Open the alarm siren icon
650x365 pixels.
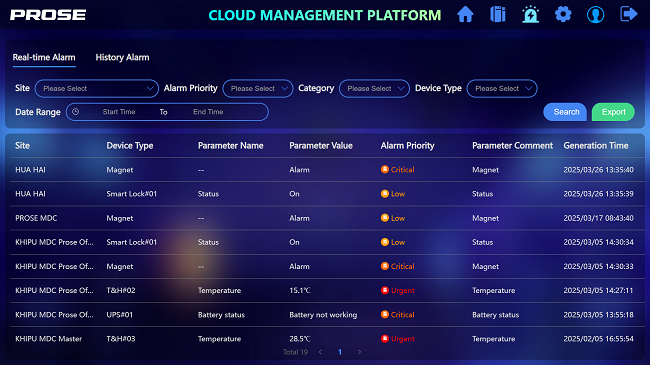[x=531, y=15]
